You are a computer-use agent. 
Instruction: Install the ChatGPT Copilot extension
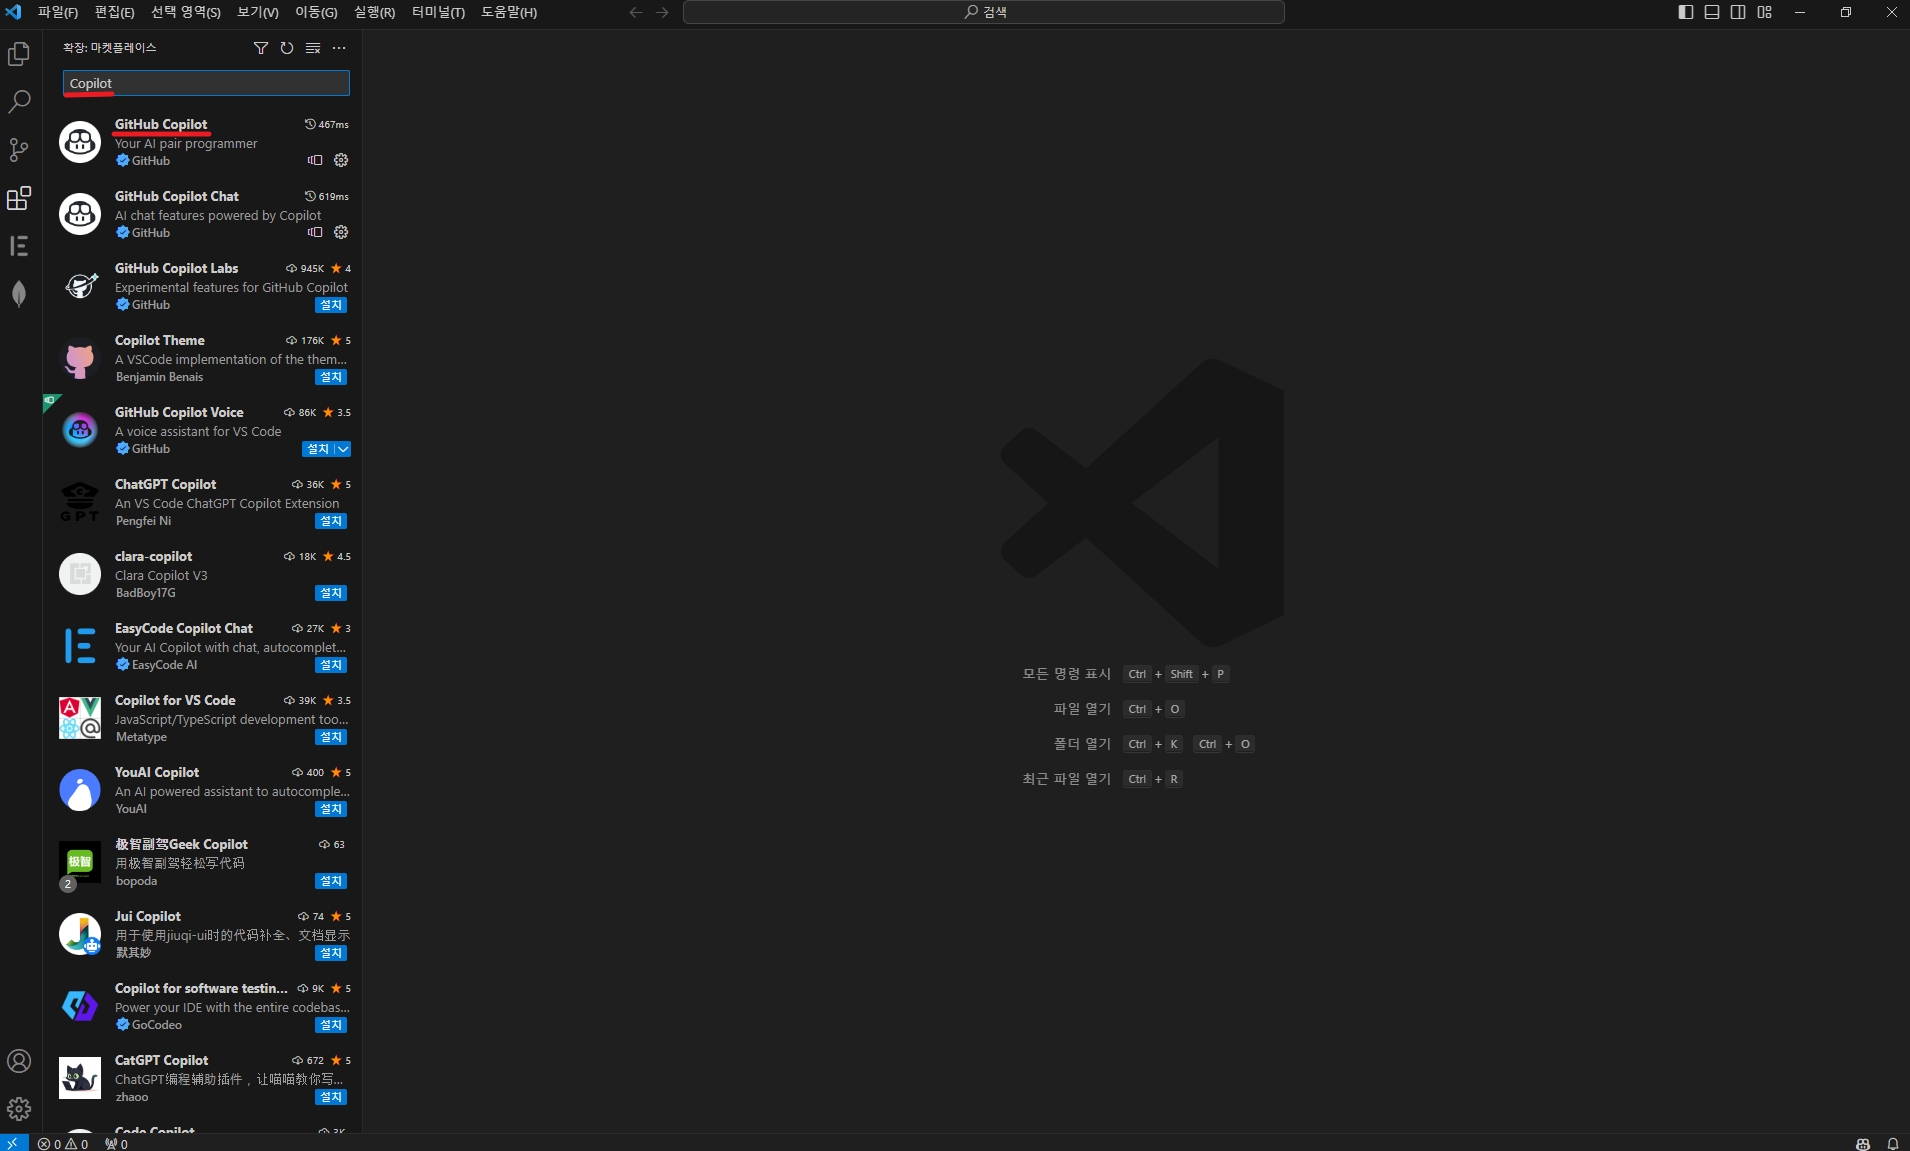click(331, 521)
